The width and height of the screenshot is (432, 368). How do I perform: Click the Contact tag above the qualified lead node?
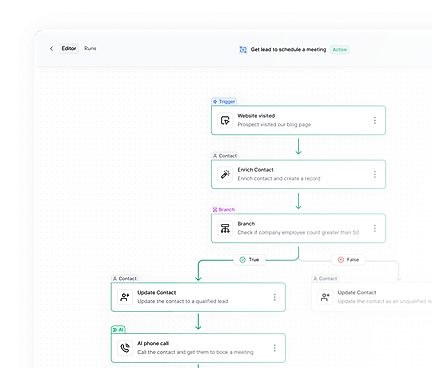pos(125,278)
